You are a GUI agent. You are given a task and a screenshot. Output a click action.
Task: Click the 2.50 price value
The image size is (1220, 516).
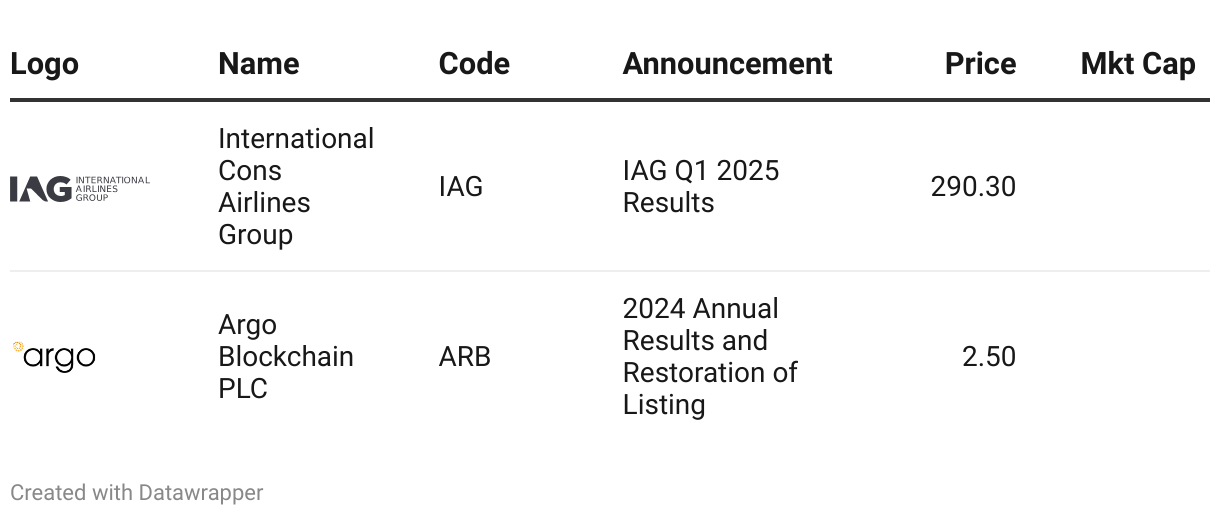(989, 357)
